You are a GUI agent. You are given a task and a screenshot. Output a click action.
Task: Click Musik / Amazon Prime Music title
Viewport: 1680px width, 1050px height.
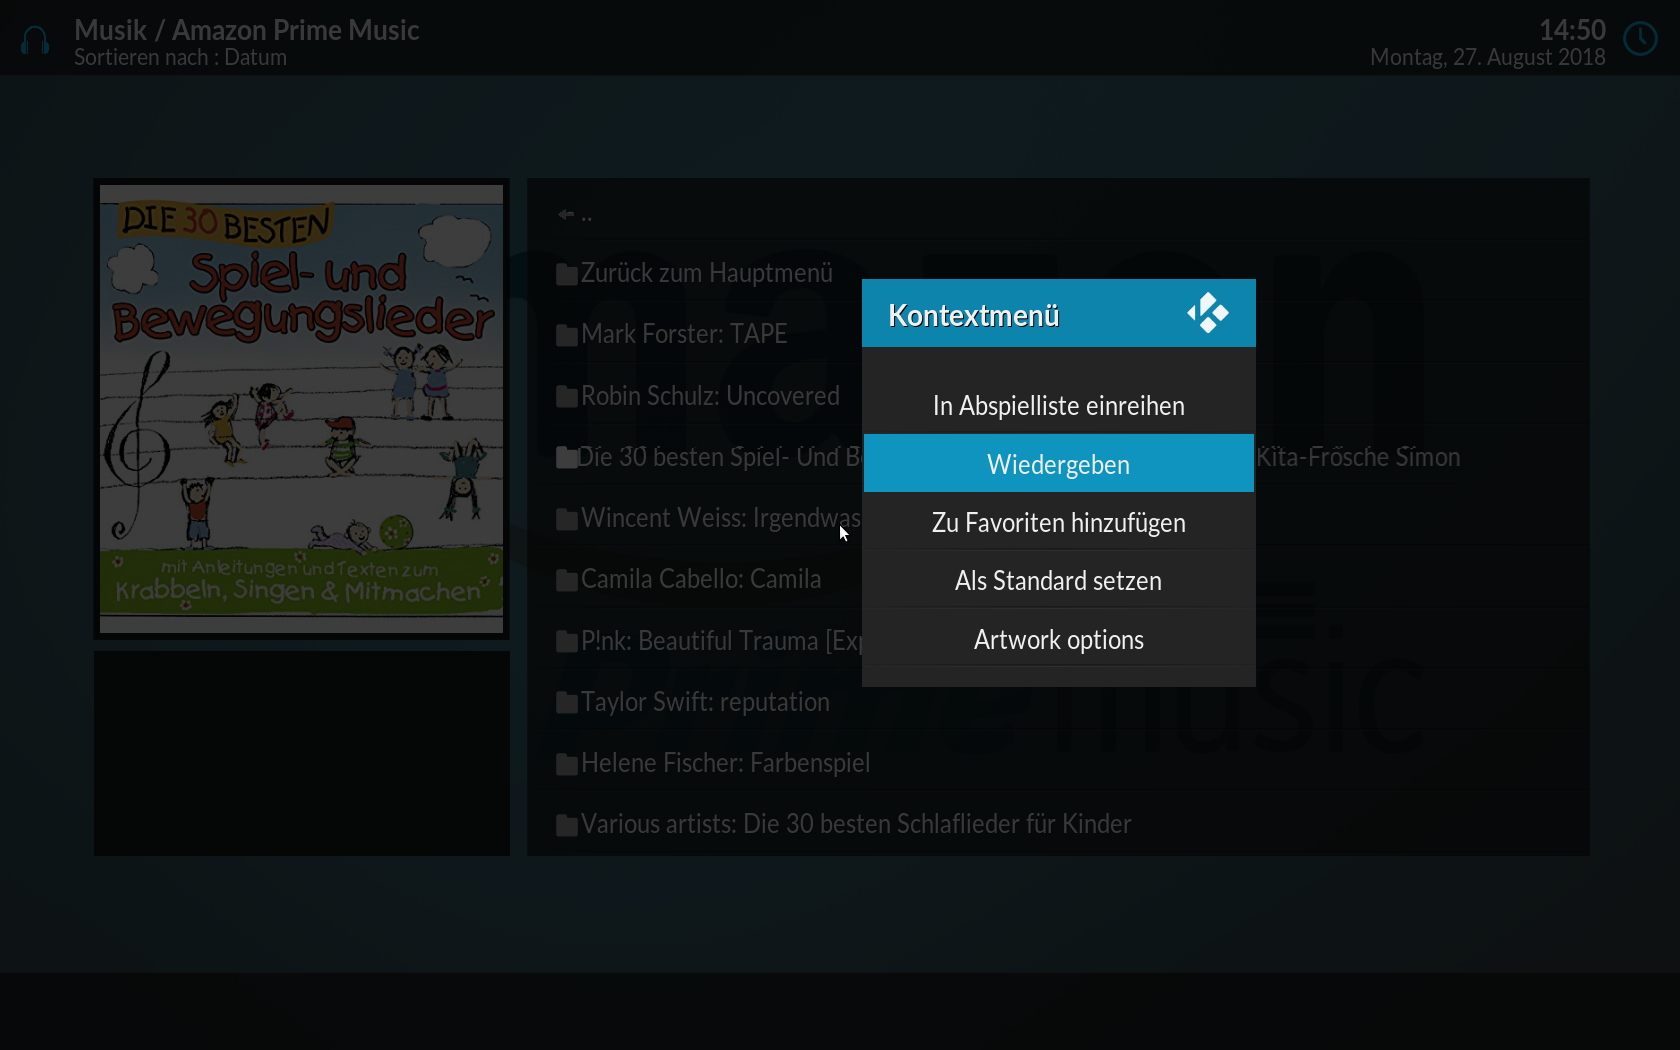[x=246, y=30]
